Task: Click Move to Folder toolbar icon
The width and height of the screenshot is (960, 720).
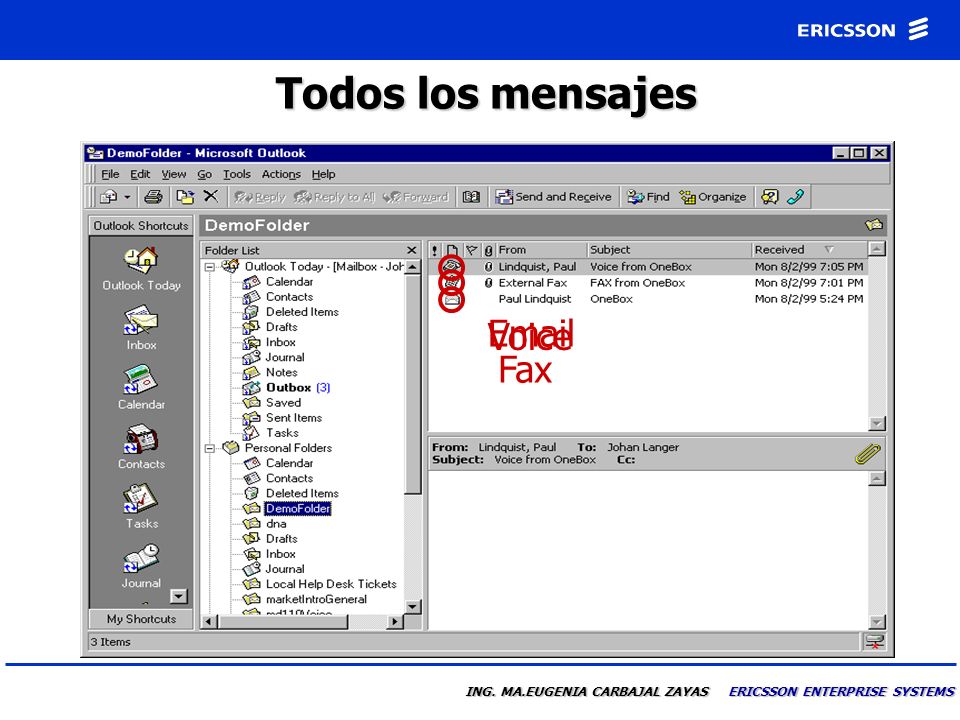Action: click(x=185, y=197)
